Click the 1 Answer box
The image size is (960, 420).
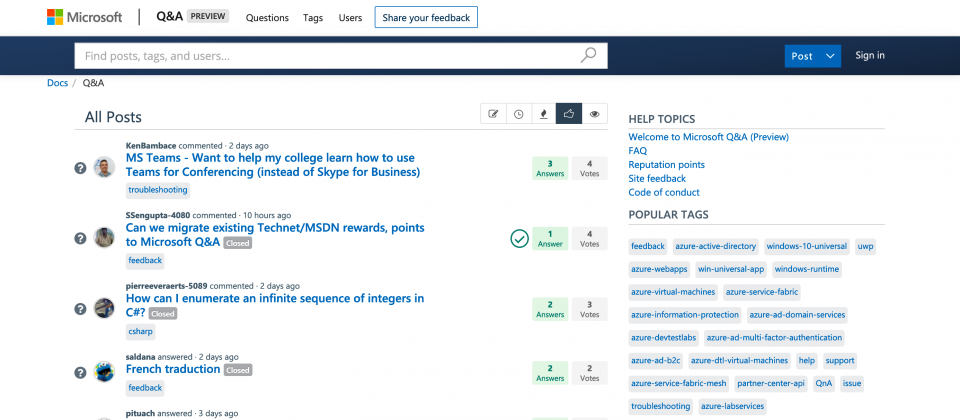[550, 238]
